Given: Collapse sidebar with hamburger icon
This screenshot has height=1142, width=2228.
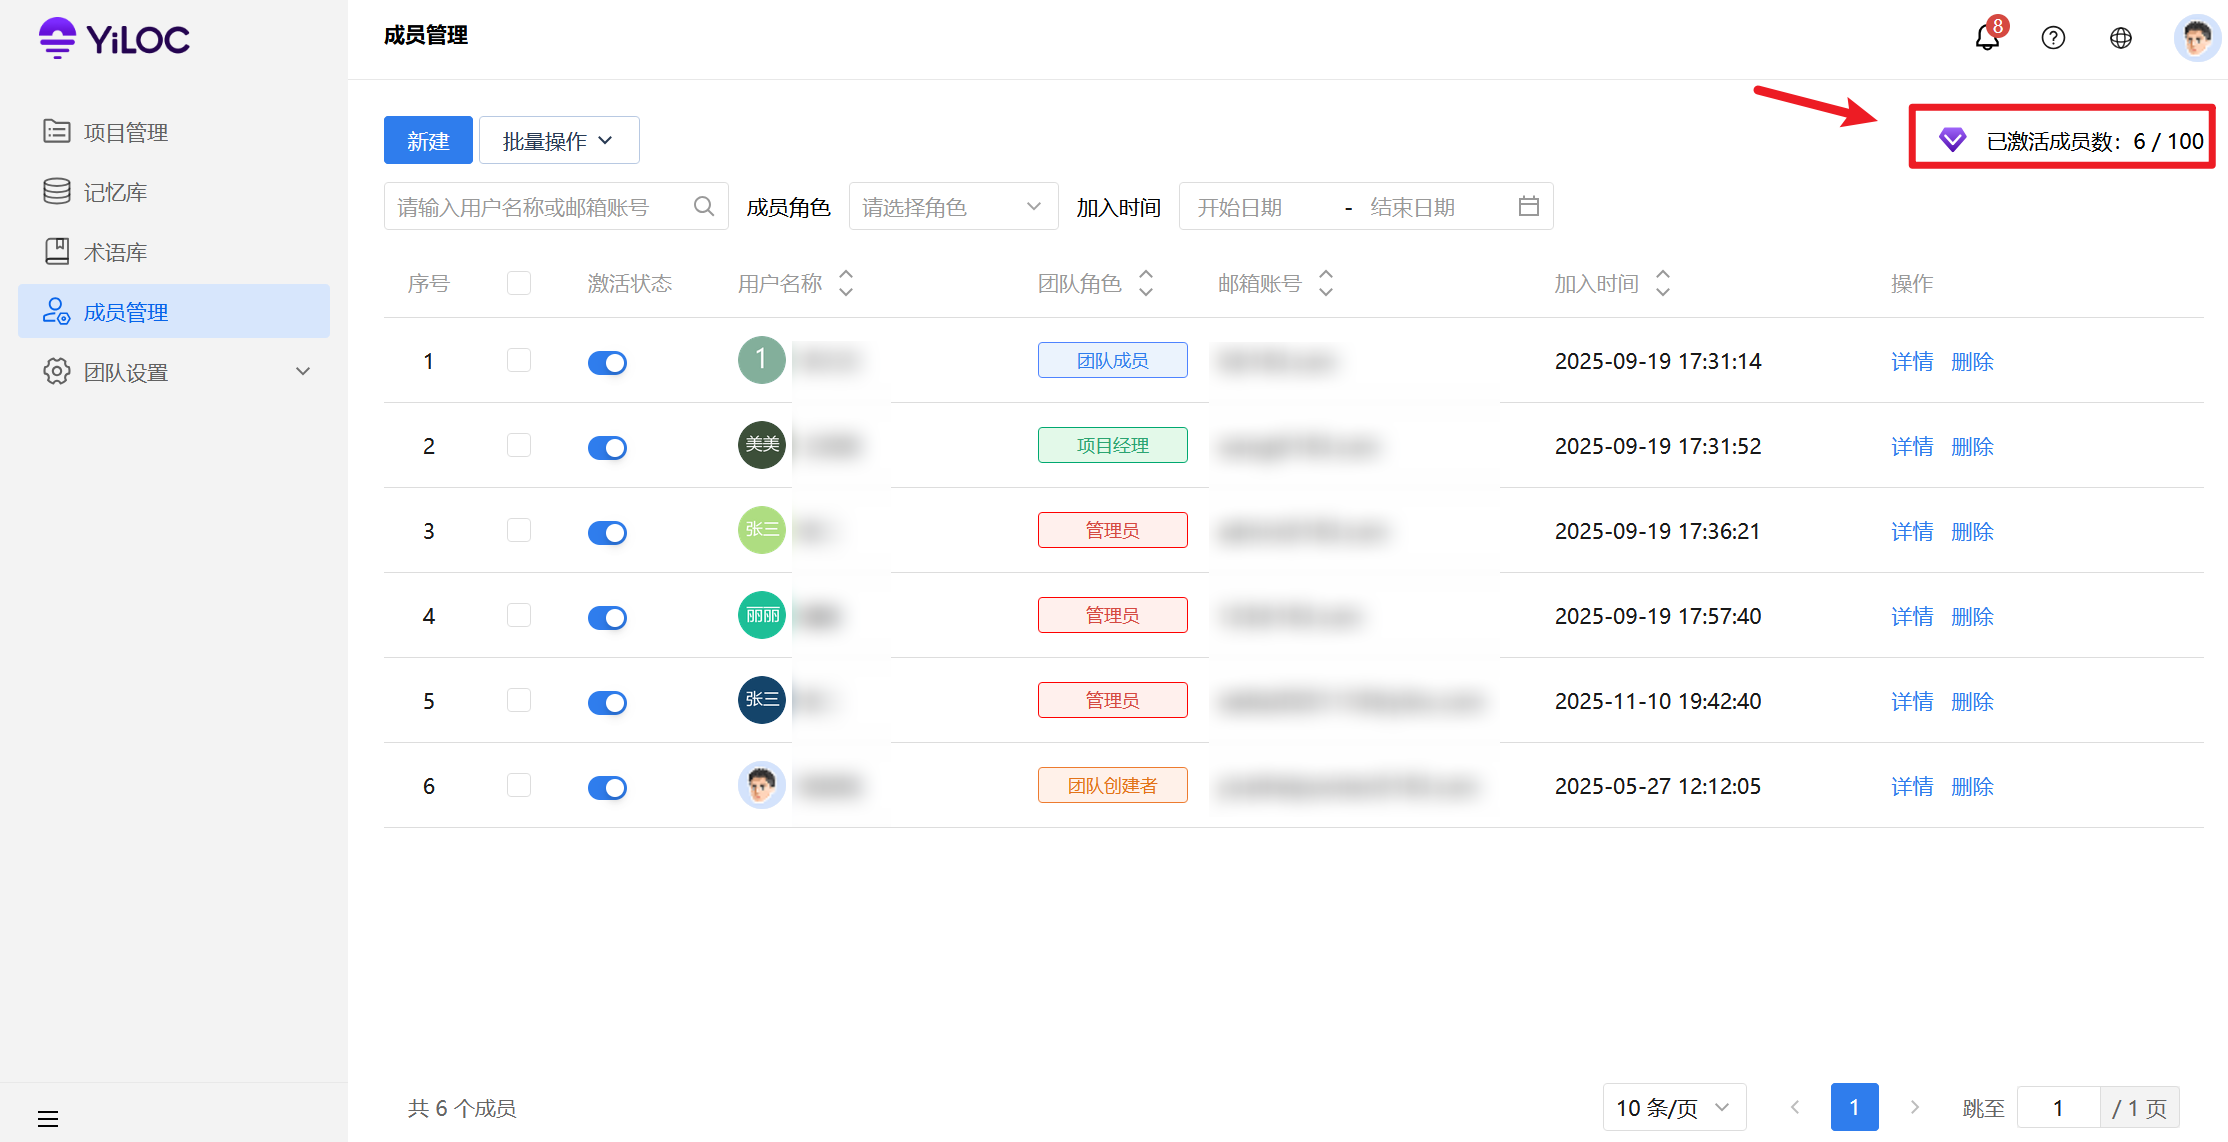Looking at the screenshot, I should click(x=48, y=1118).
